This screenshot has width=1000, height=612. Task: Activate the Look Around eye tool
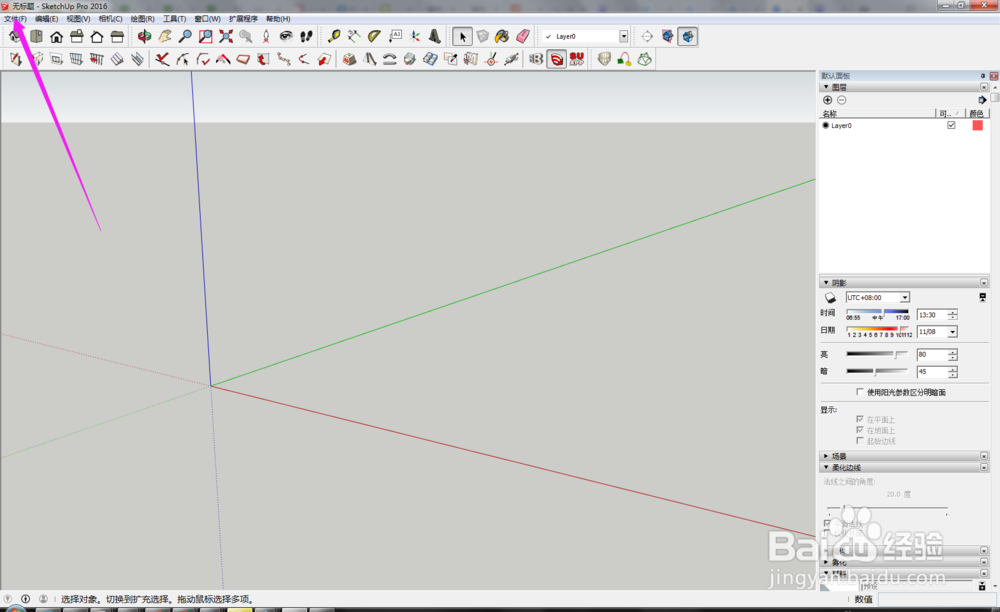[x=286, y=36]
